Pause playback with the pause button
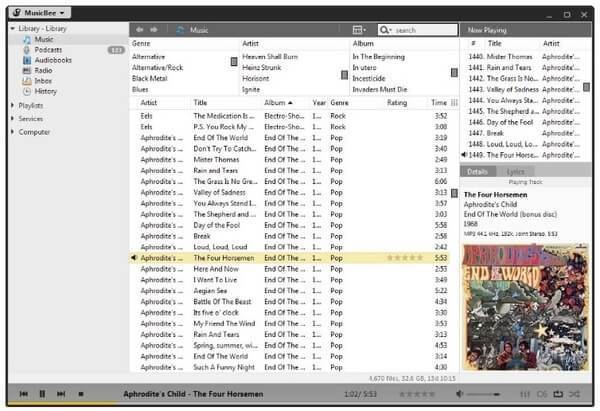This screenshot has height=411, width=600. 42,394
